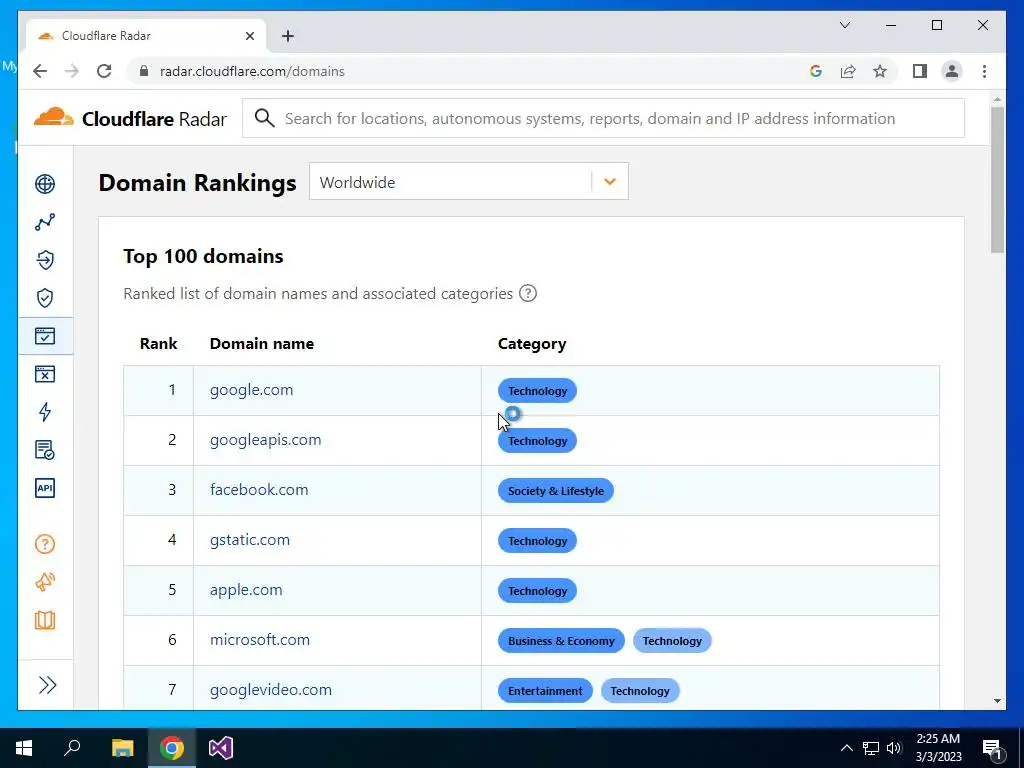The image size is (1024, 768).
Task: Click the orange dropdown arrow for location
Action: pos(610,182)
